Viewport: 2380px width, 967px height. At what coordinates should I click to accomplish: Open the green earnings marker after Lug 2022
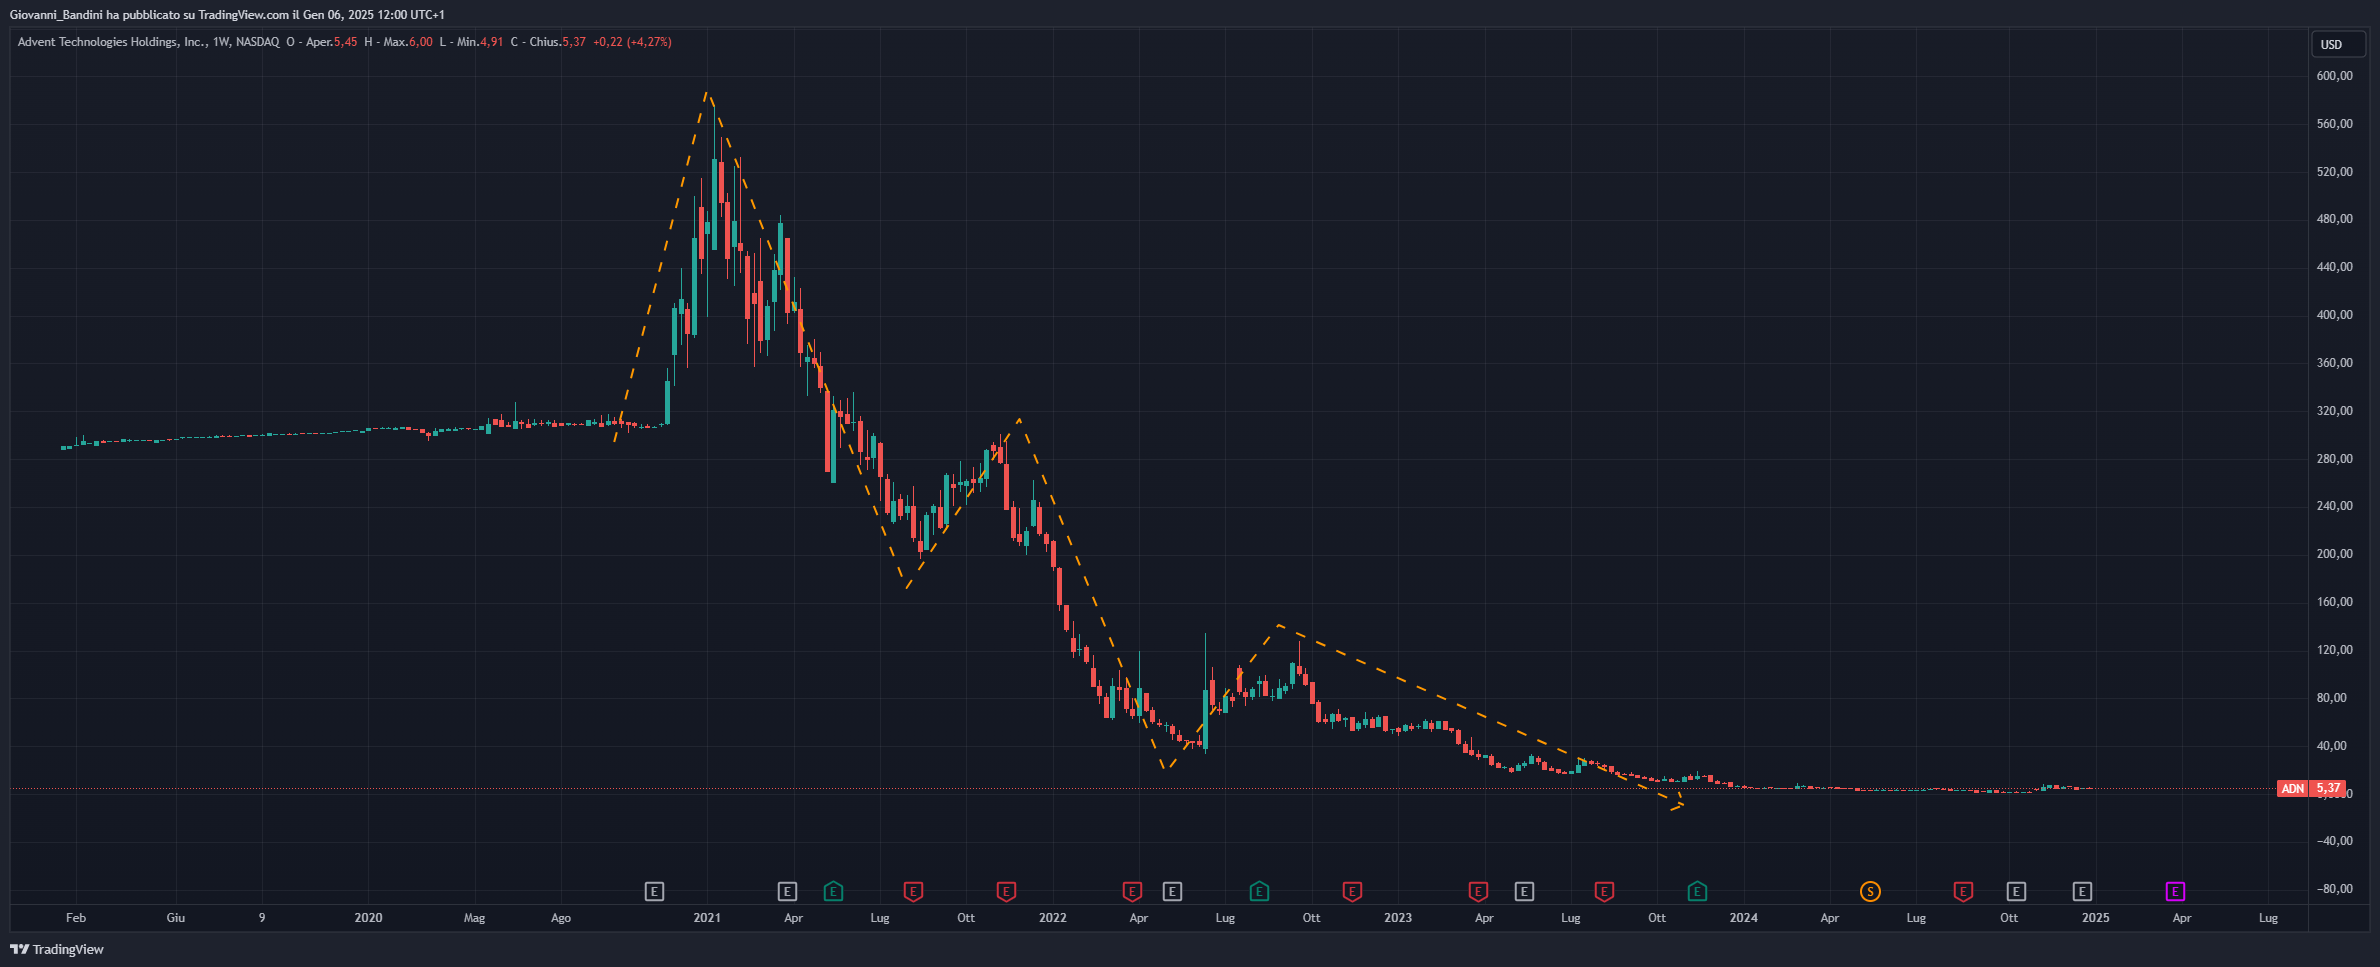coord(1259,891)
